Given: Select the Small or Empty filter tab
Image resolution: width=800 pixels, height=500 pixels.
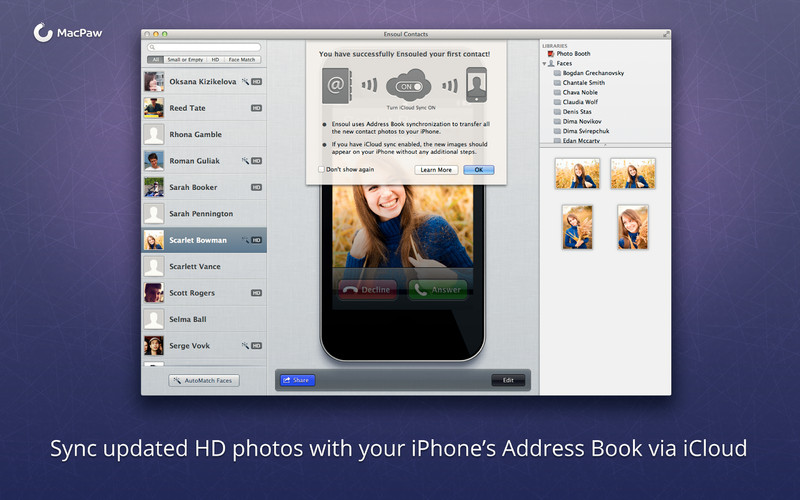Looking at the screenshot, I should [x=185, y=60].
